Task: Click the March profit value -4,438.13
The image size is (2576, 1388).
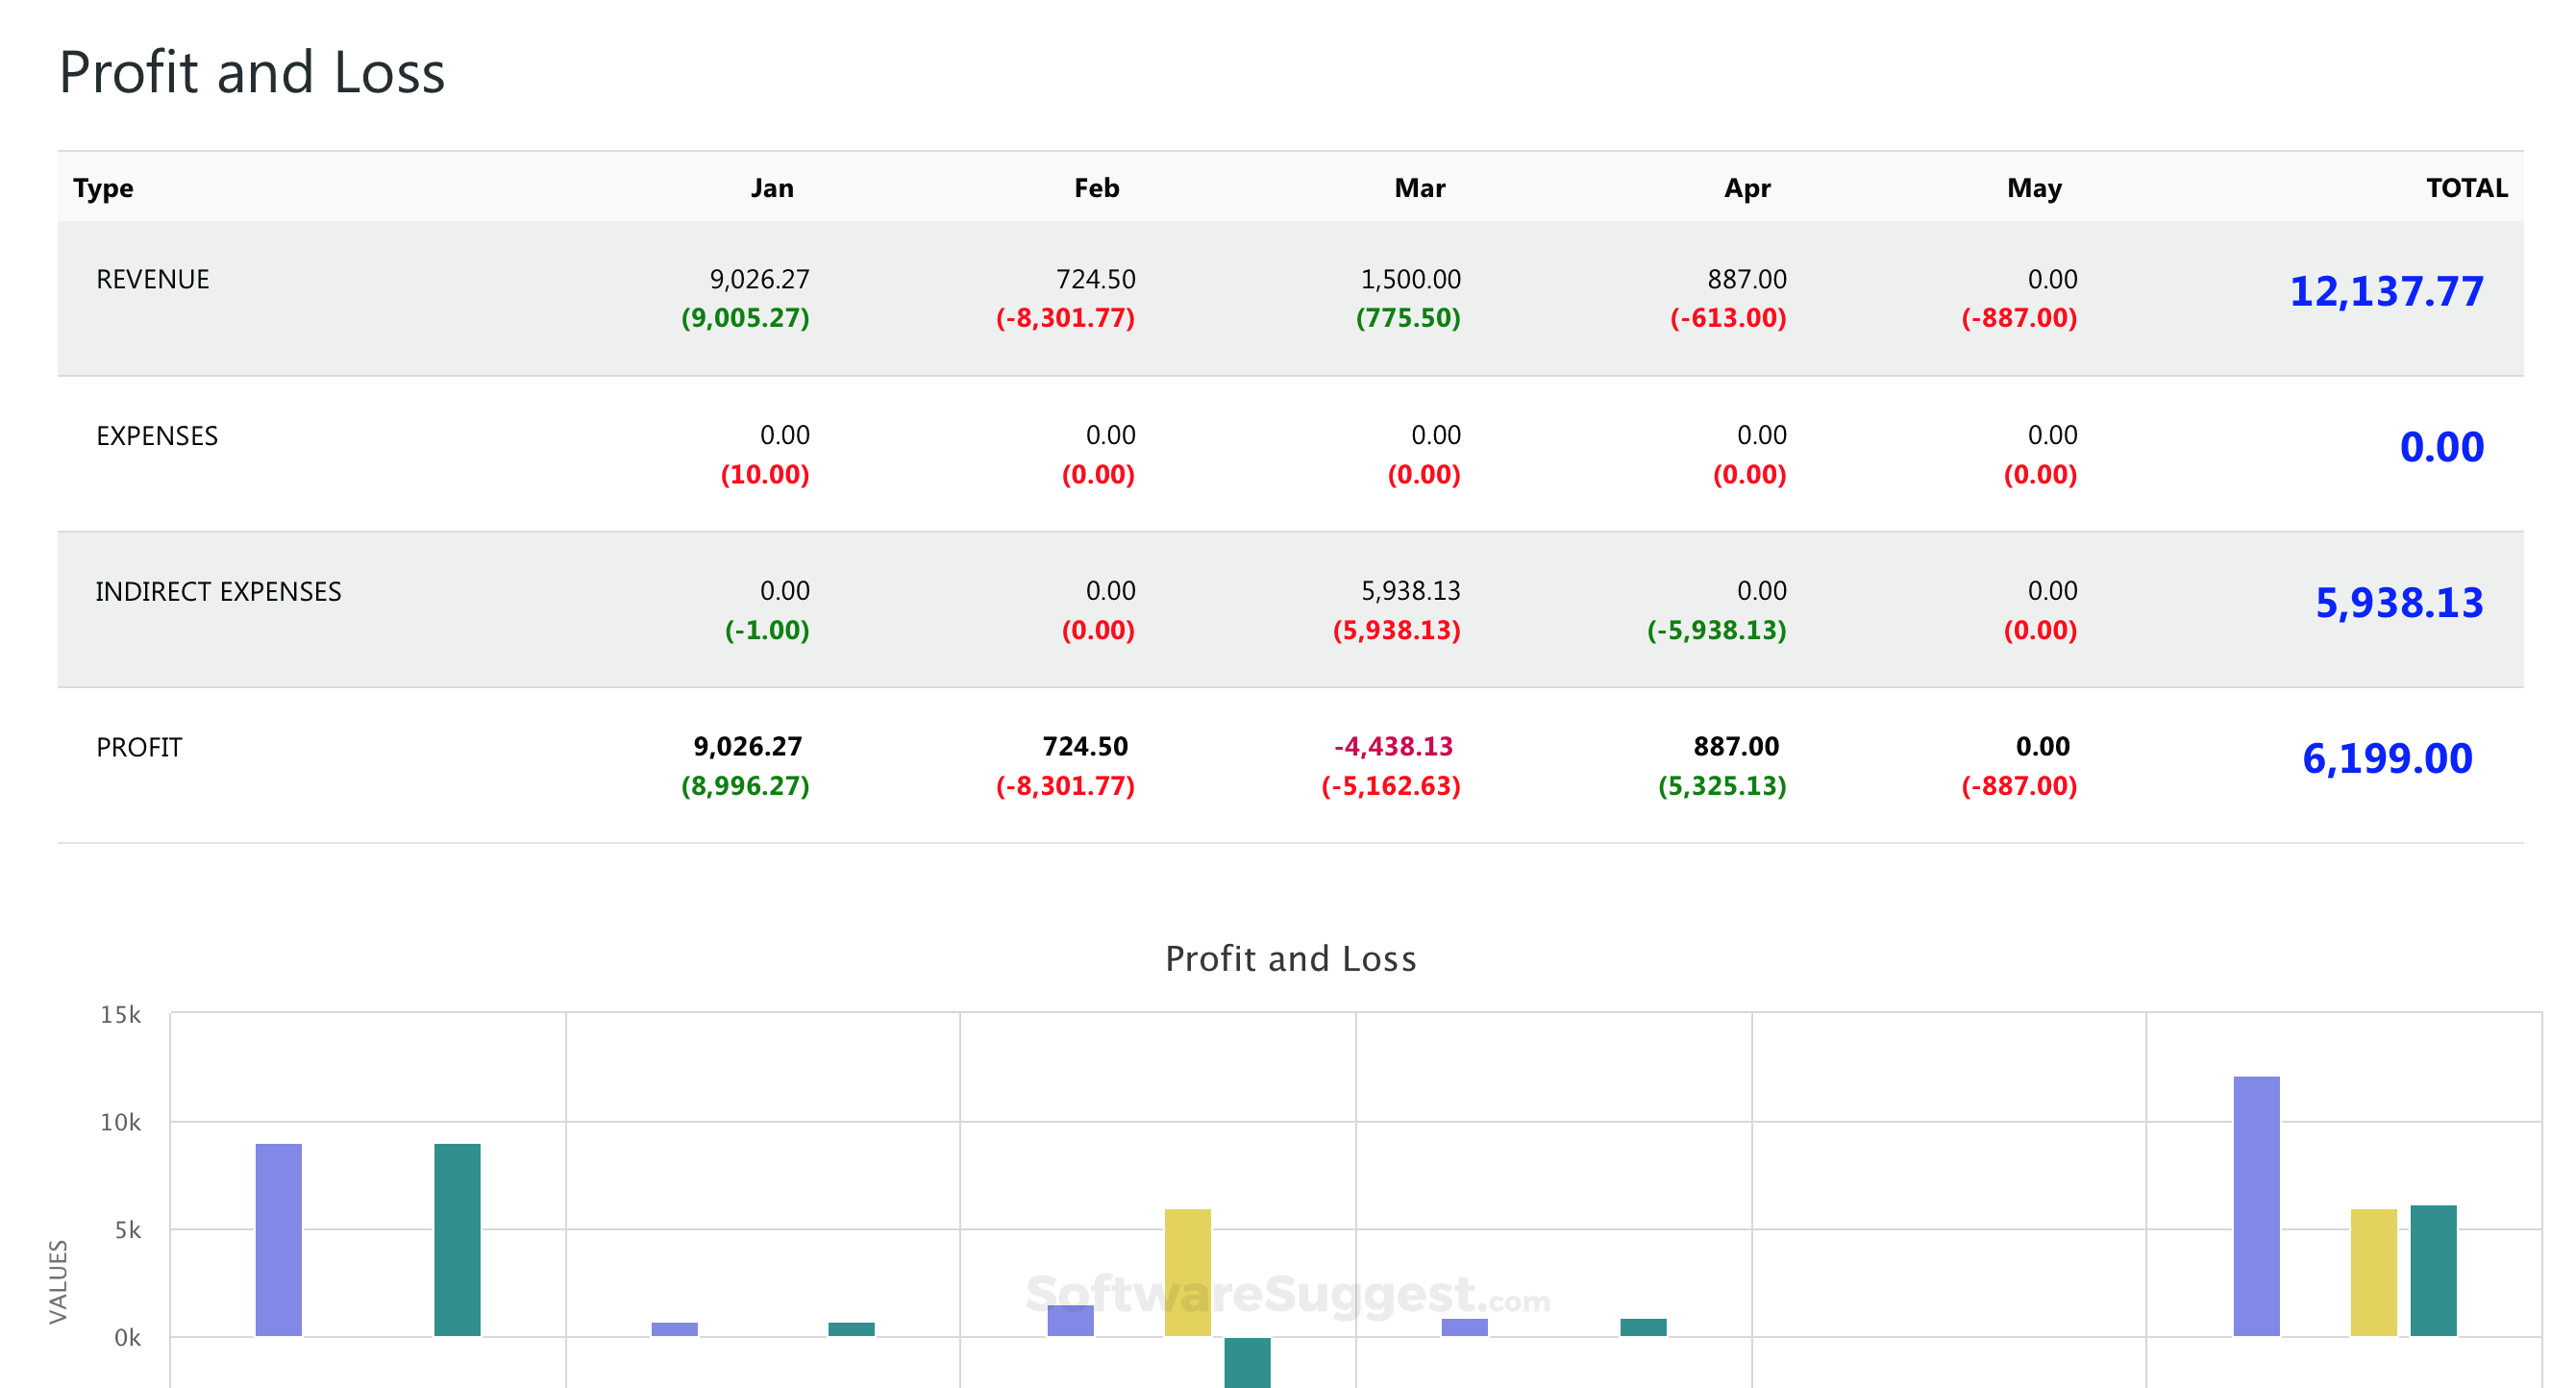Action: point(1392,746)
